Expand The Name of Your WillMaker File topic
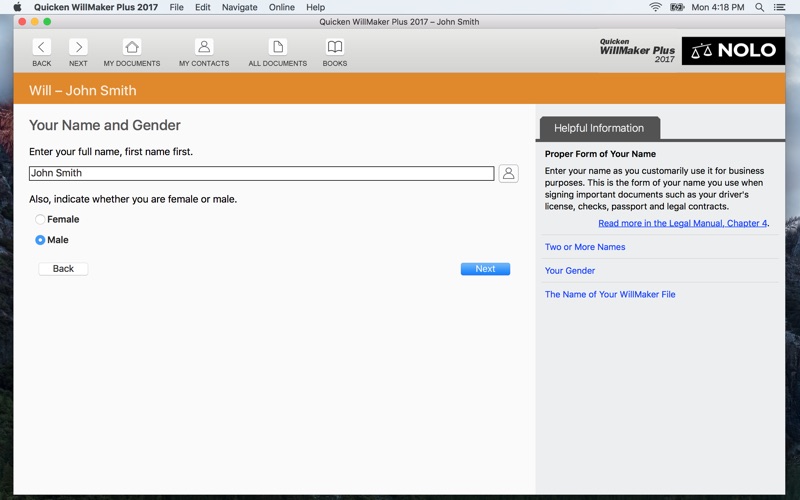 point(610,294)
